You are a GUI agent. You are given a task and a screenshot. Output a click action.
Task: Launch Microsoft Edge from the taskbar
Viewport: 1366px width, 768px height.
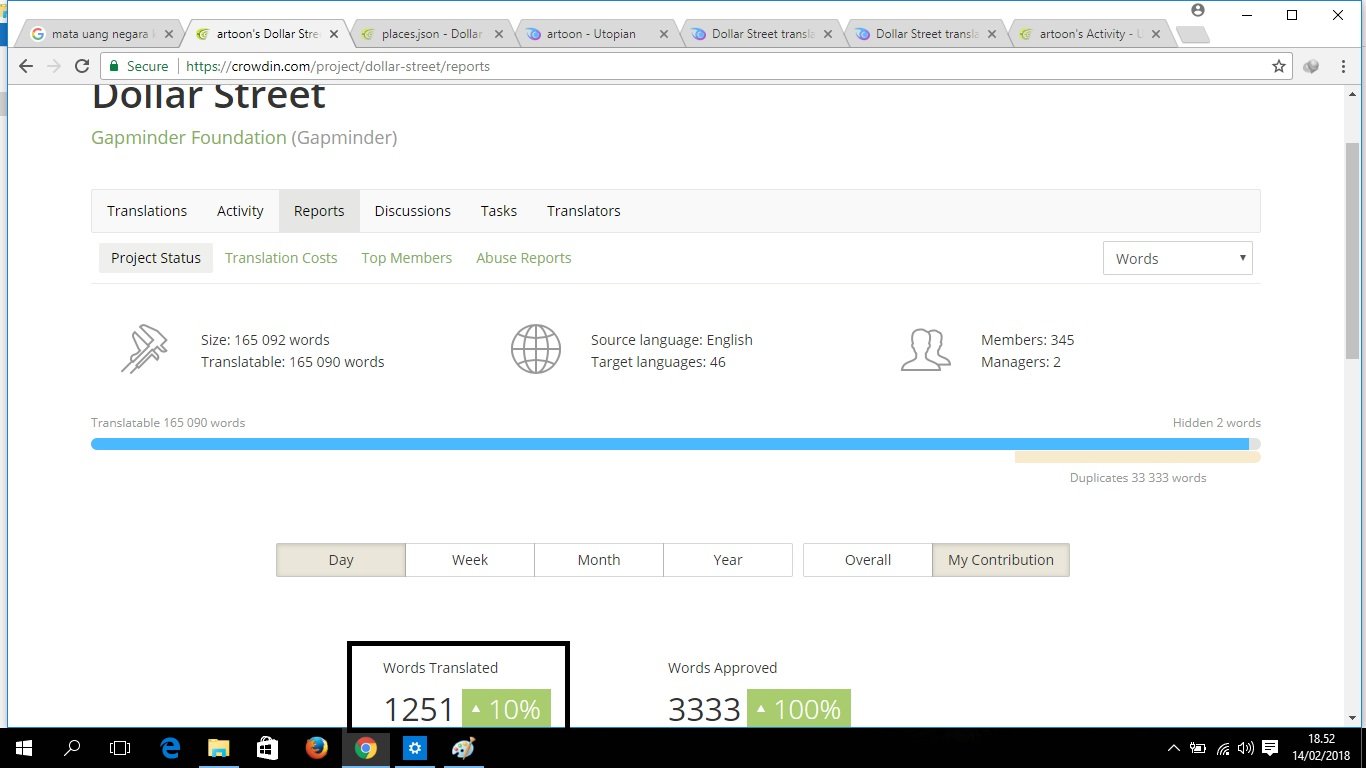click(x=171, y=748)
